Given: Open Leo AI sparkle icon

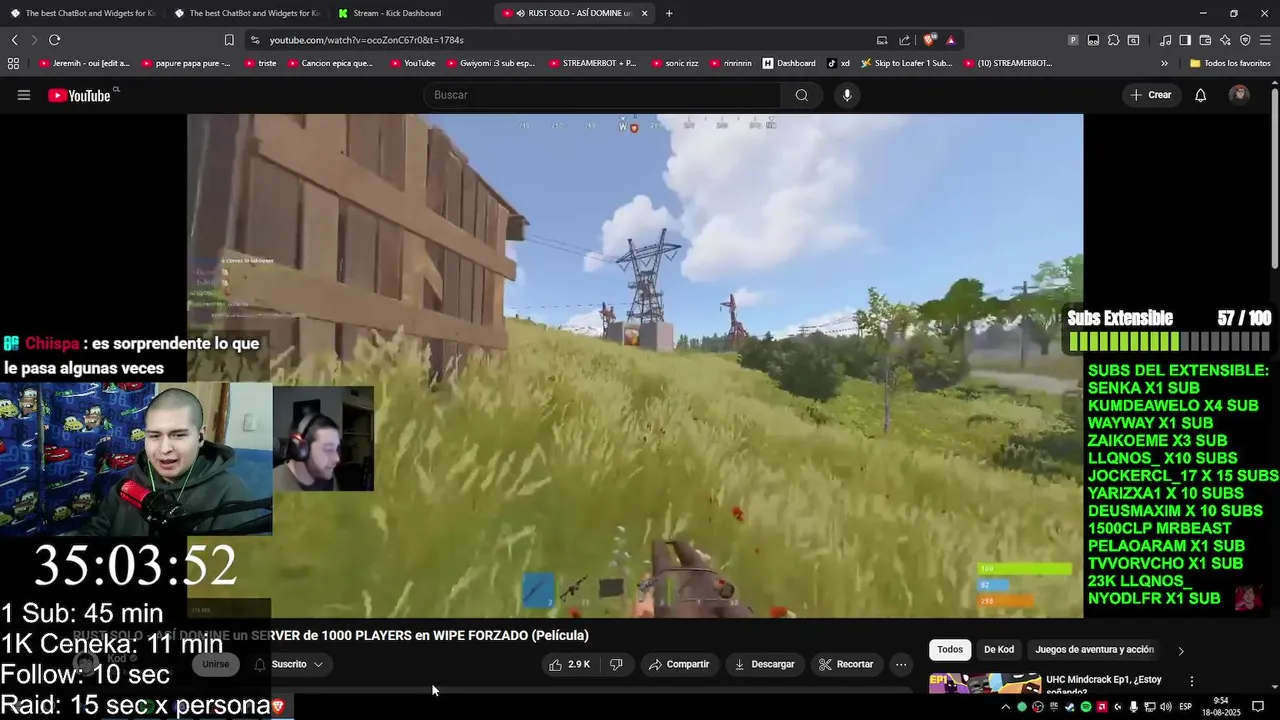Looking at the screenshot, I should coord(1225,40).
